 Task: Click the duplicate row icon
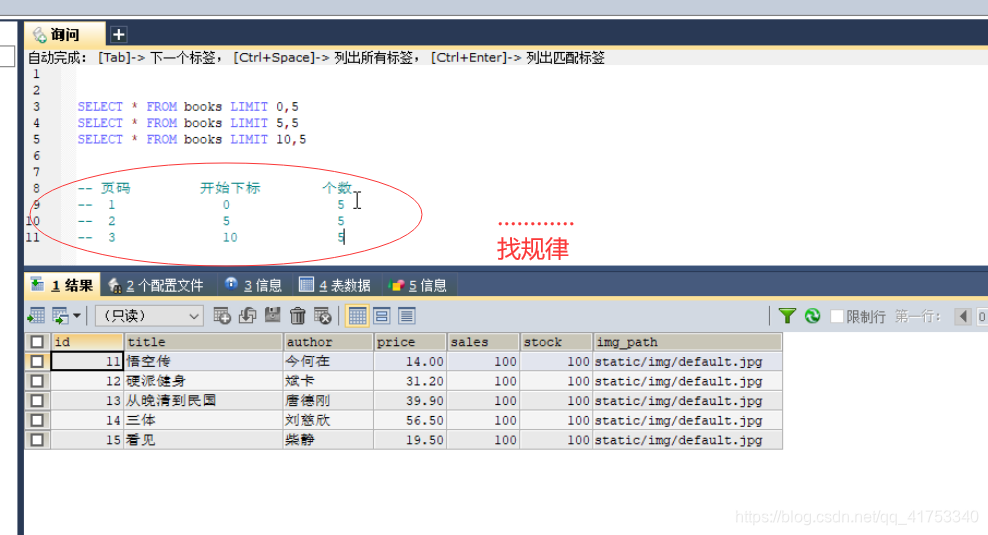click(x=247, y=316)
